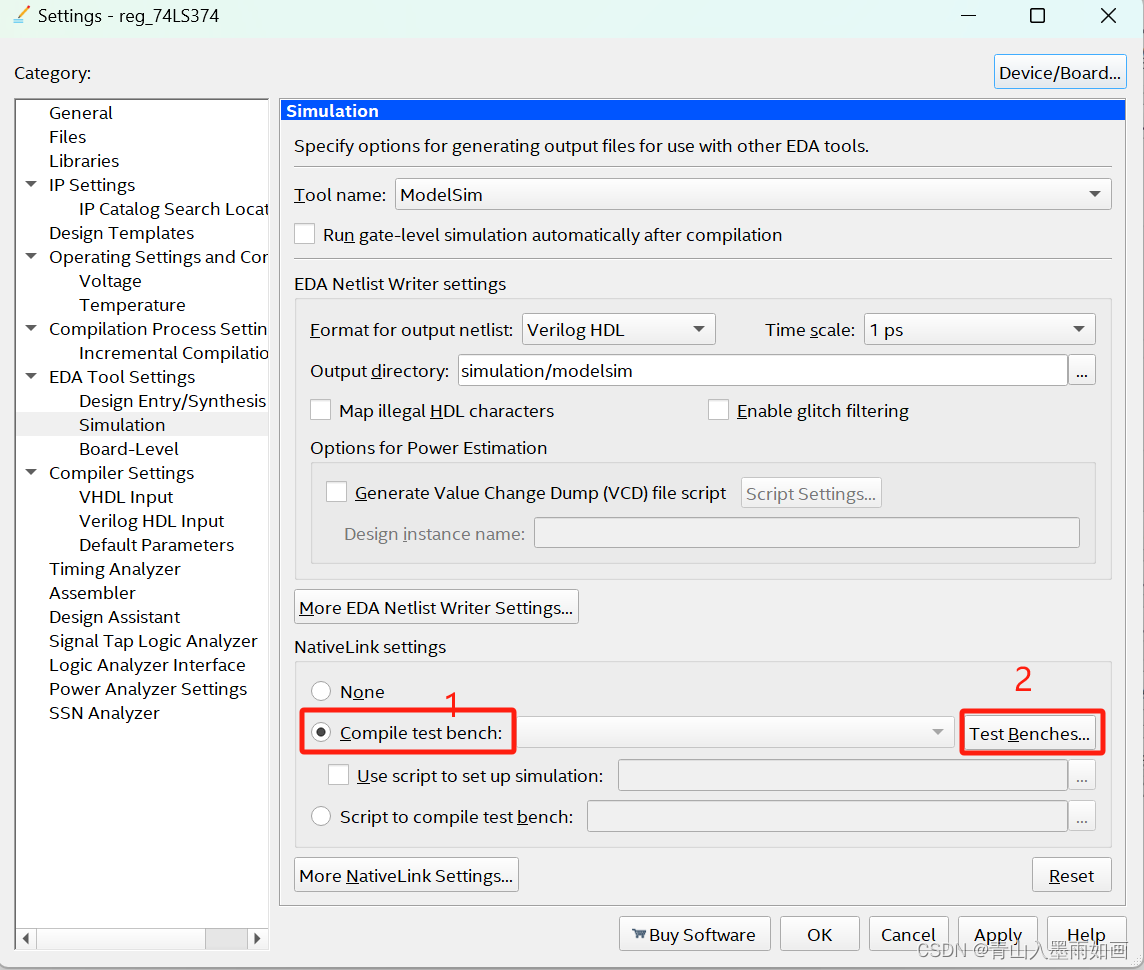
Task: Select Libraries category
Action: point(84,161)
